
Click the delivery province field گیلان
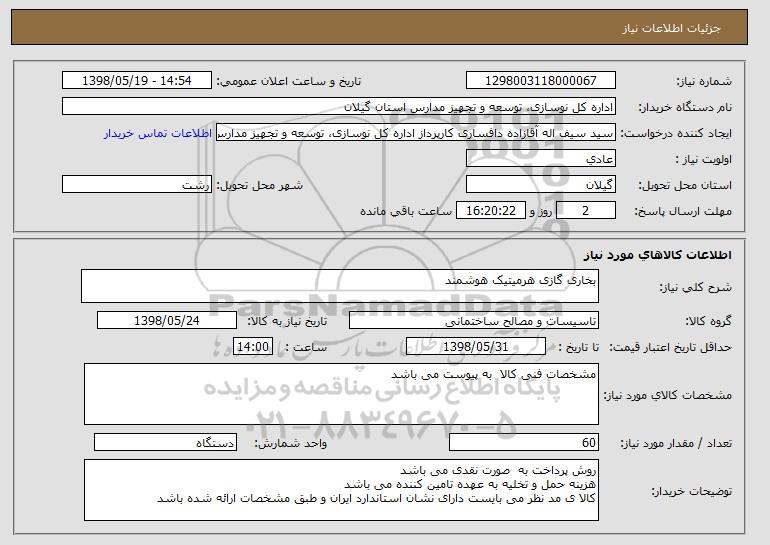click(x=541, y=185)
